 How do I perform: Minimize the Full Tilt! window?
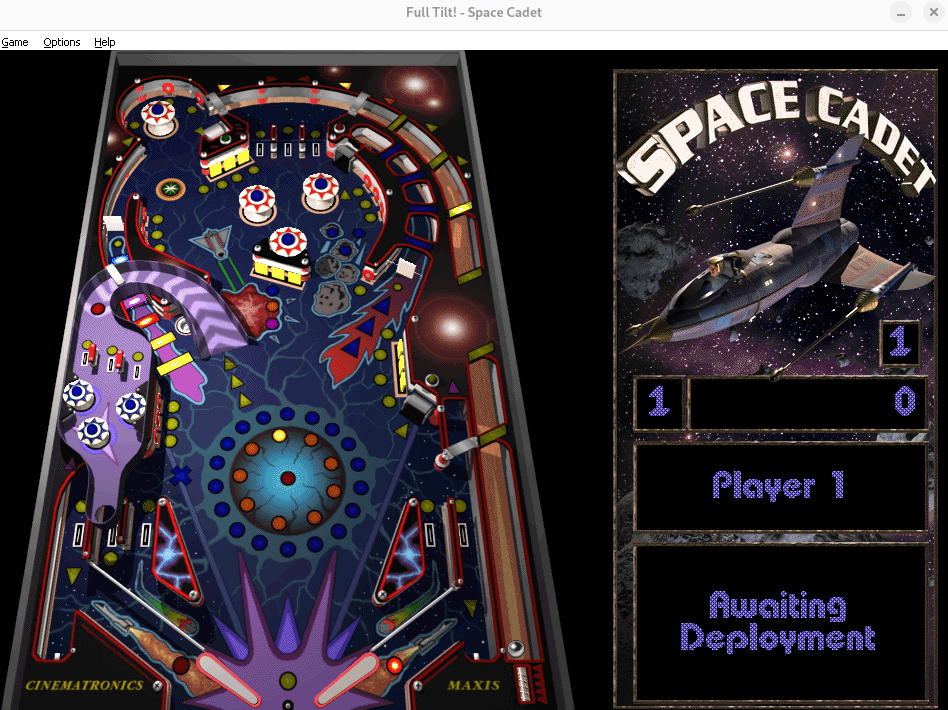[901, 13]
